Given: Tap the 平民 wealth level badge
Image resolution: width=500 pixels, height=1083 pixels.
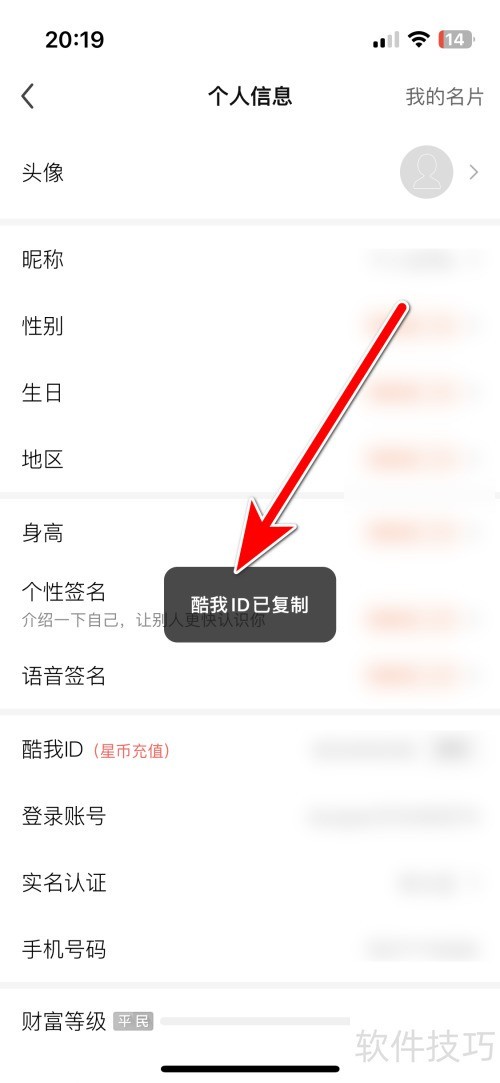Looking at the screenshot, I should [x=133, y=1021].
